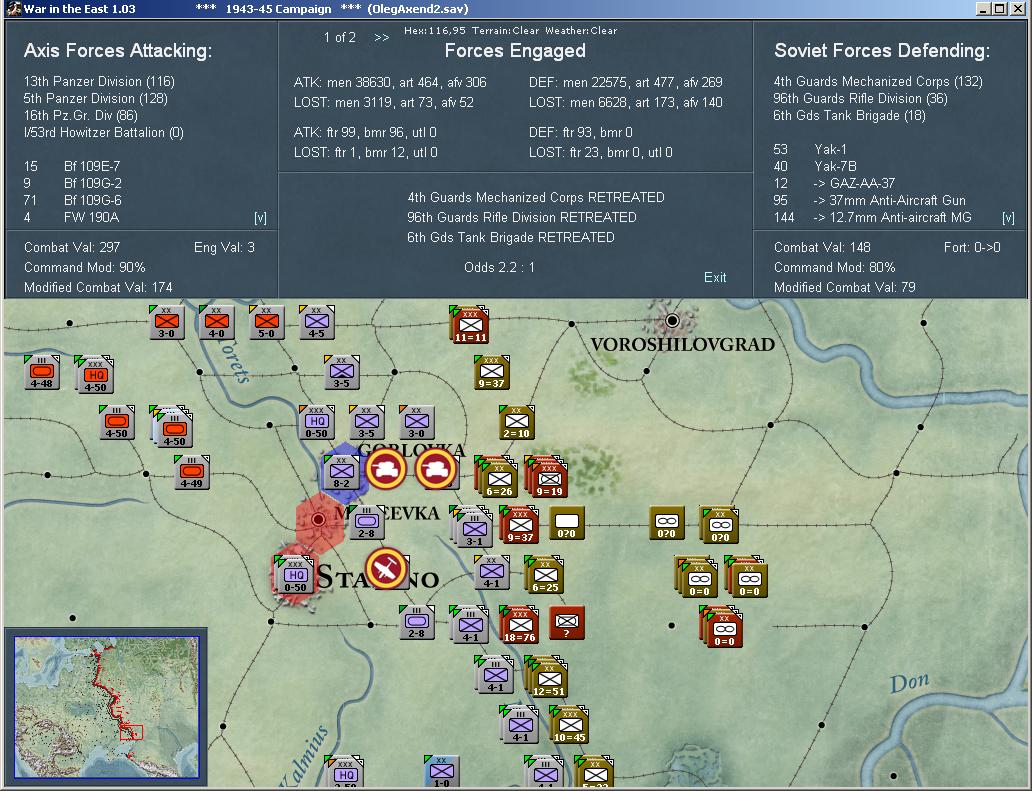Click the 'GAZ-AA-37' equipment row
Screen dimensions: 1032x791
835,184
